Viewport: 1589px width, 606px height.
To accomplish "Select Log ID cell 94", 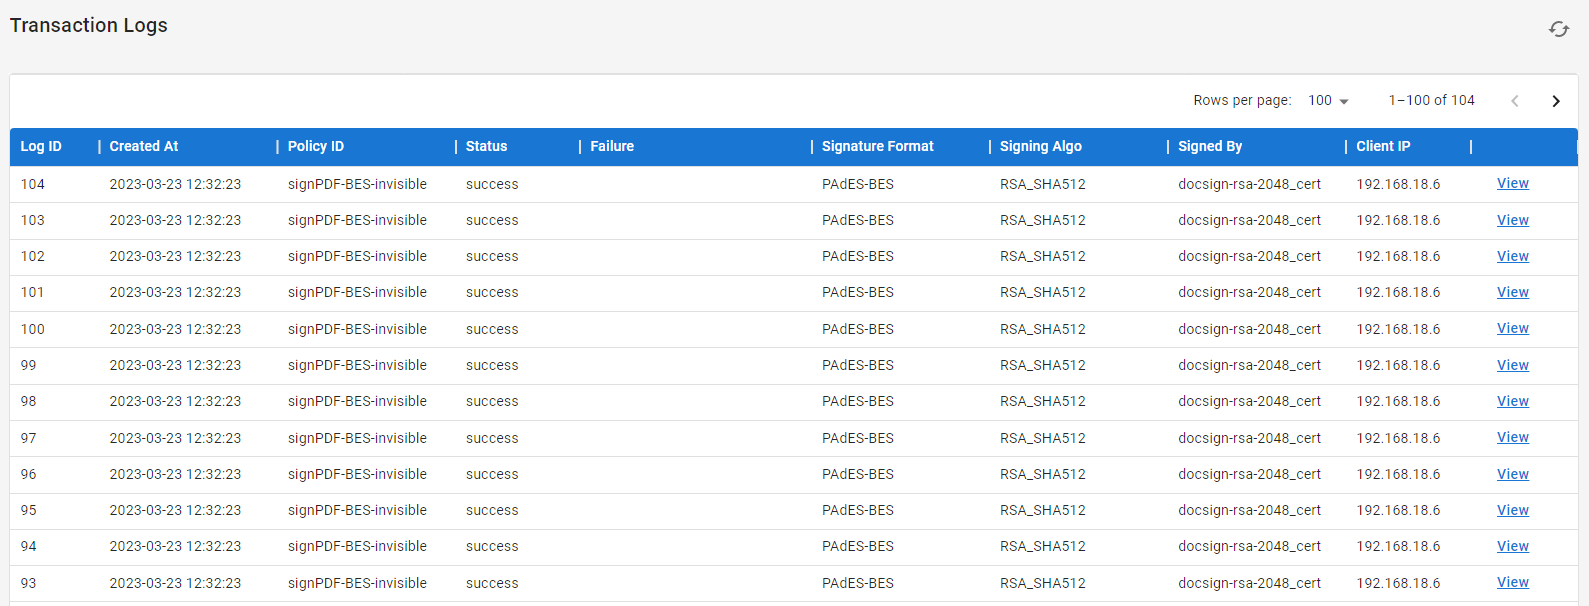I will pyautogui.click(x=29, y=546).
